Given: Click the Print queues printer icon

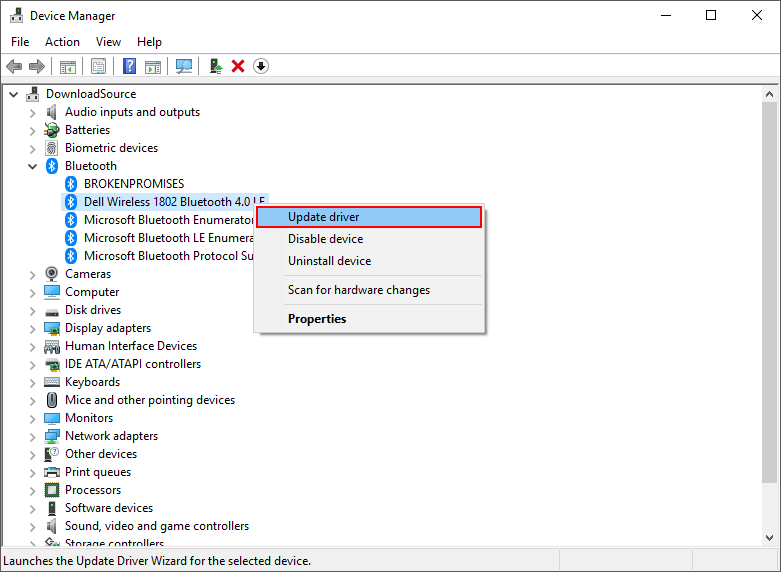Looking at the screenshot, I should [x=52, y=472].
